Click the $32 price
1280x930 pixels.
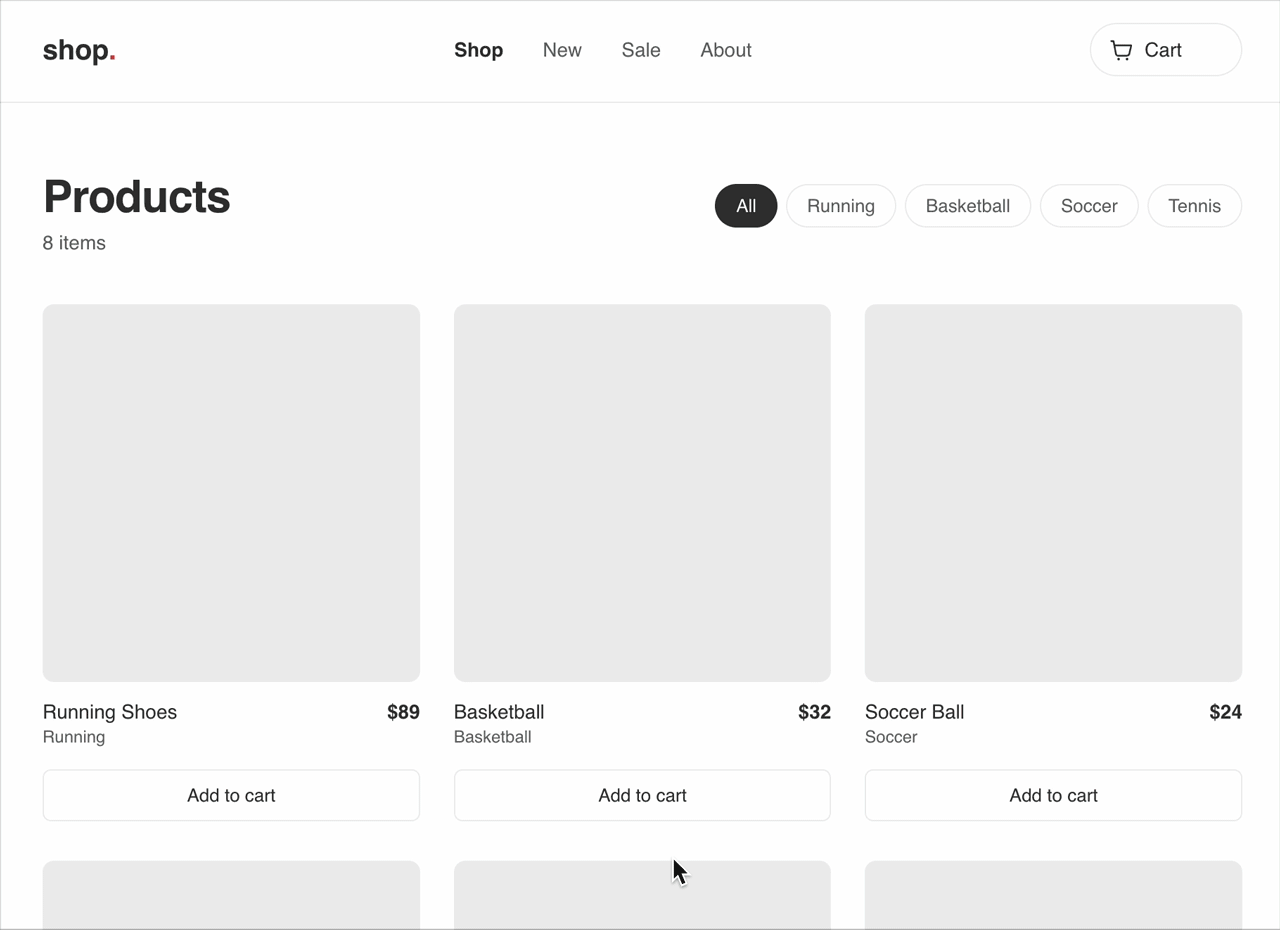[814, 712]
